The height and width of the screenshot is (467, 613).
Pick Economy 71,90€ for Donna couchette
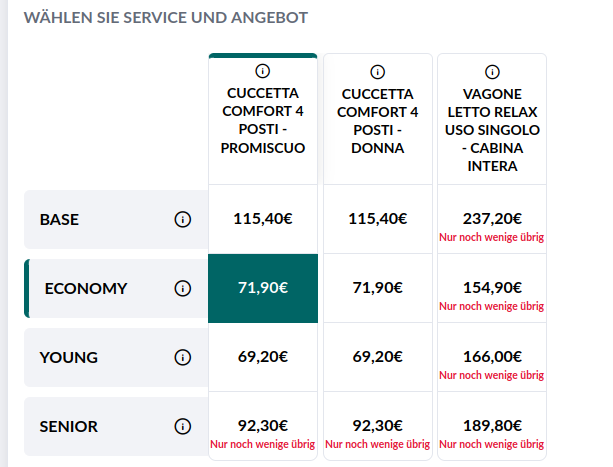click(377, 288)
